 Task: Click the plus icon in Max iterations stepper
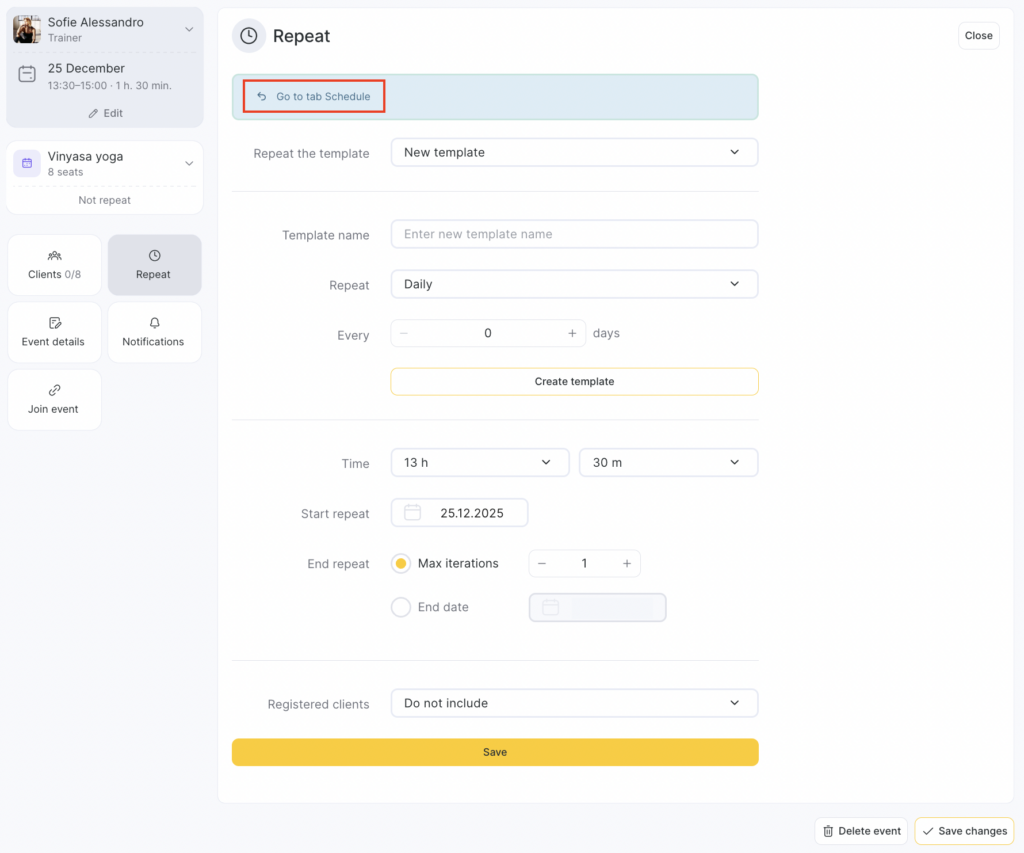pyautogui.click(x=627, y=564)
